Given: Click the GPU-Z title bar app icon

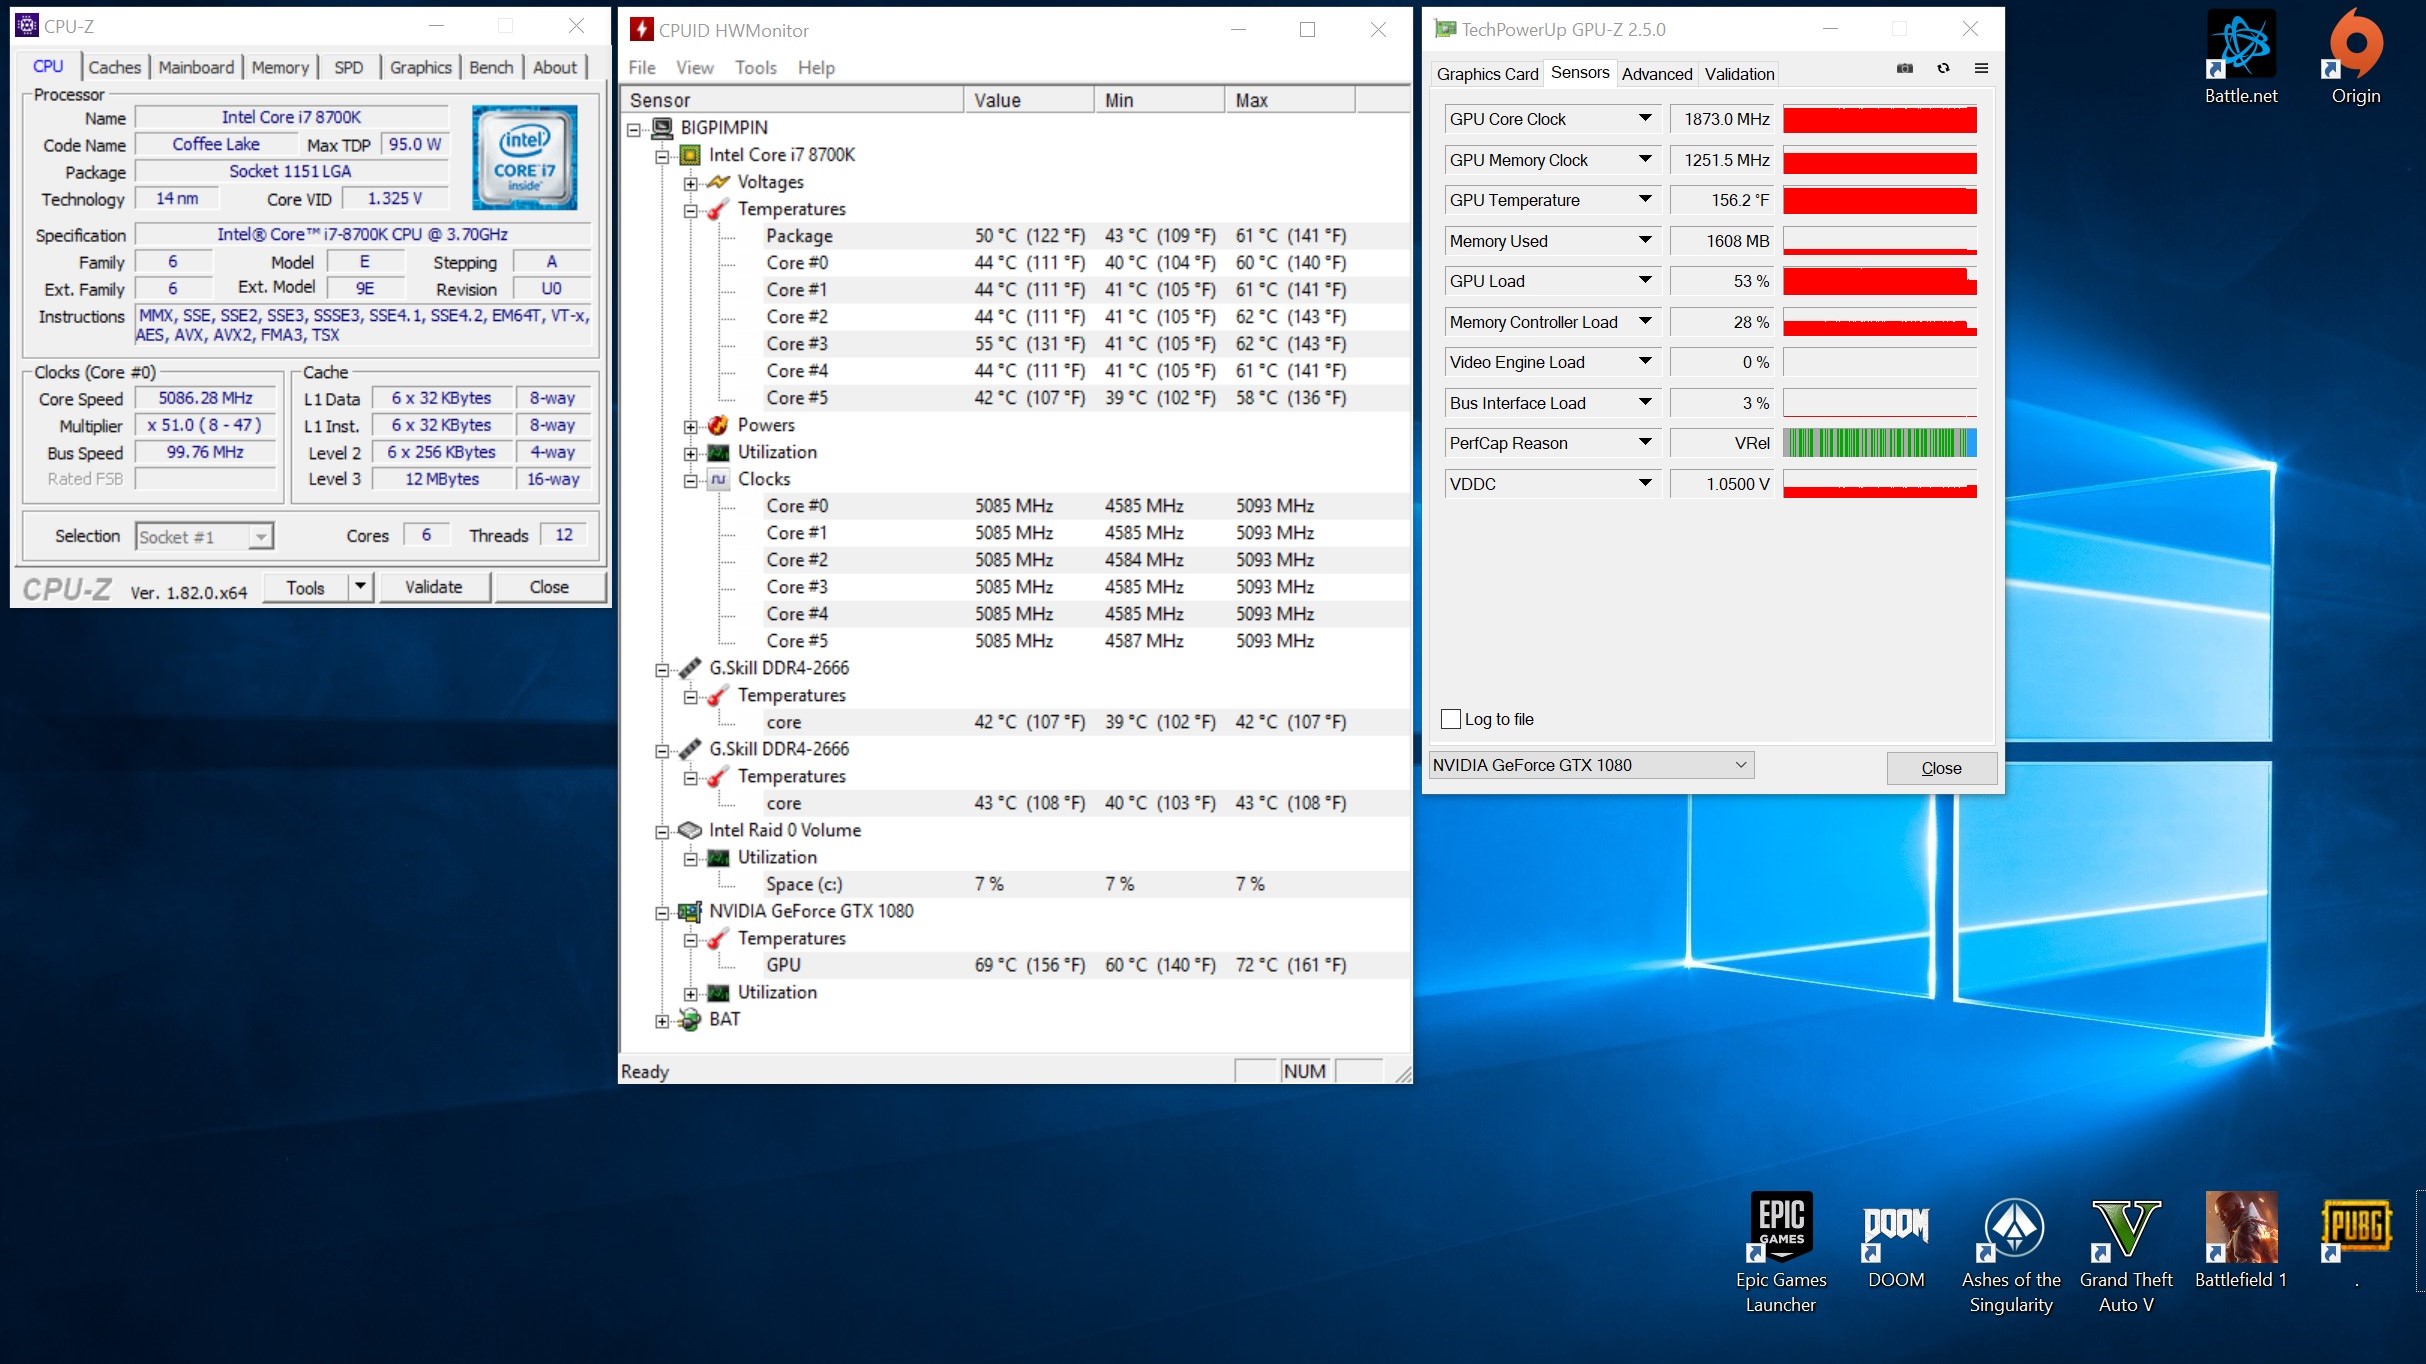Looking at the screenshot, I should pyautogui.click(x=1446, y=29).
